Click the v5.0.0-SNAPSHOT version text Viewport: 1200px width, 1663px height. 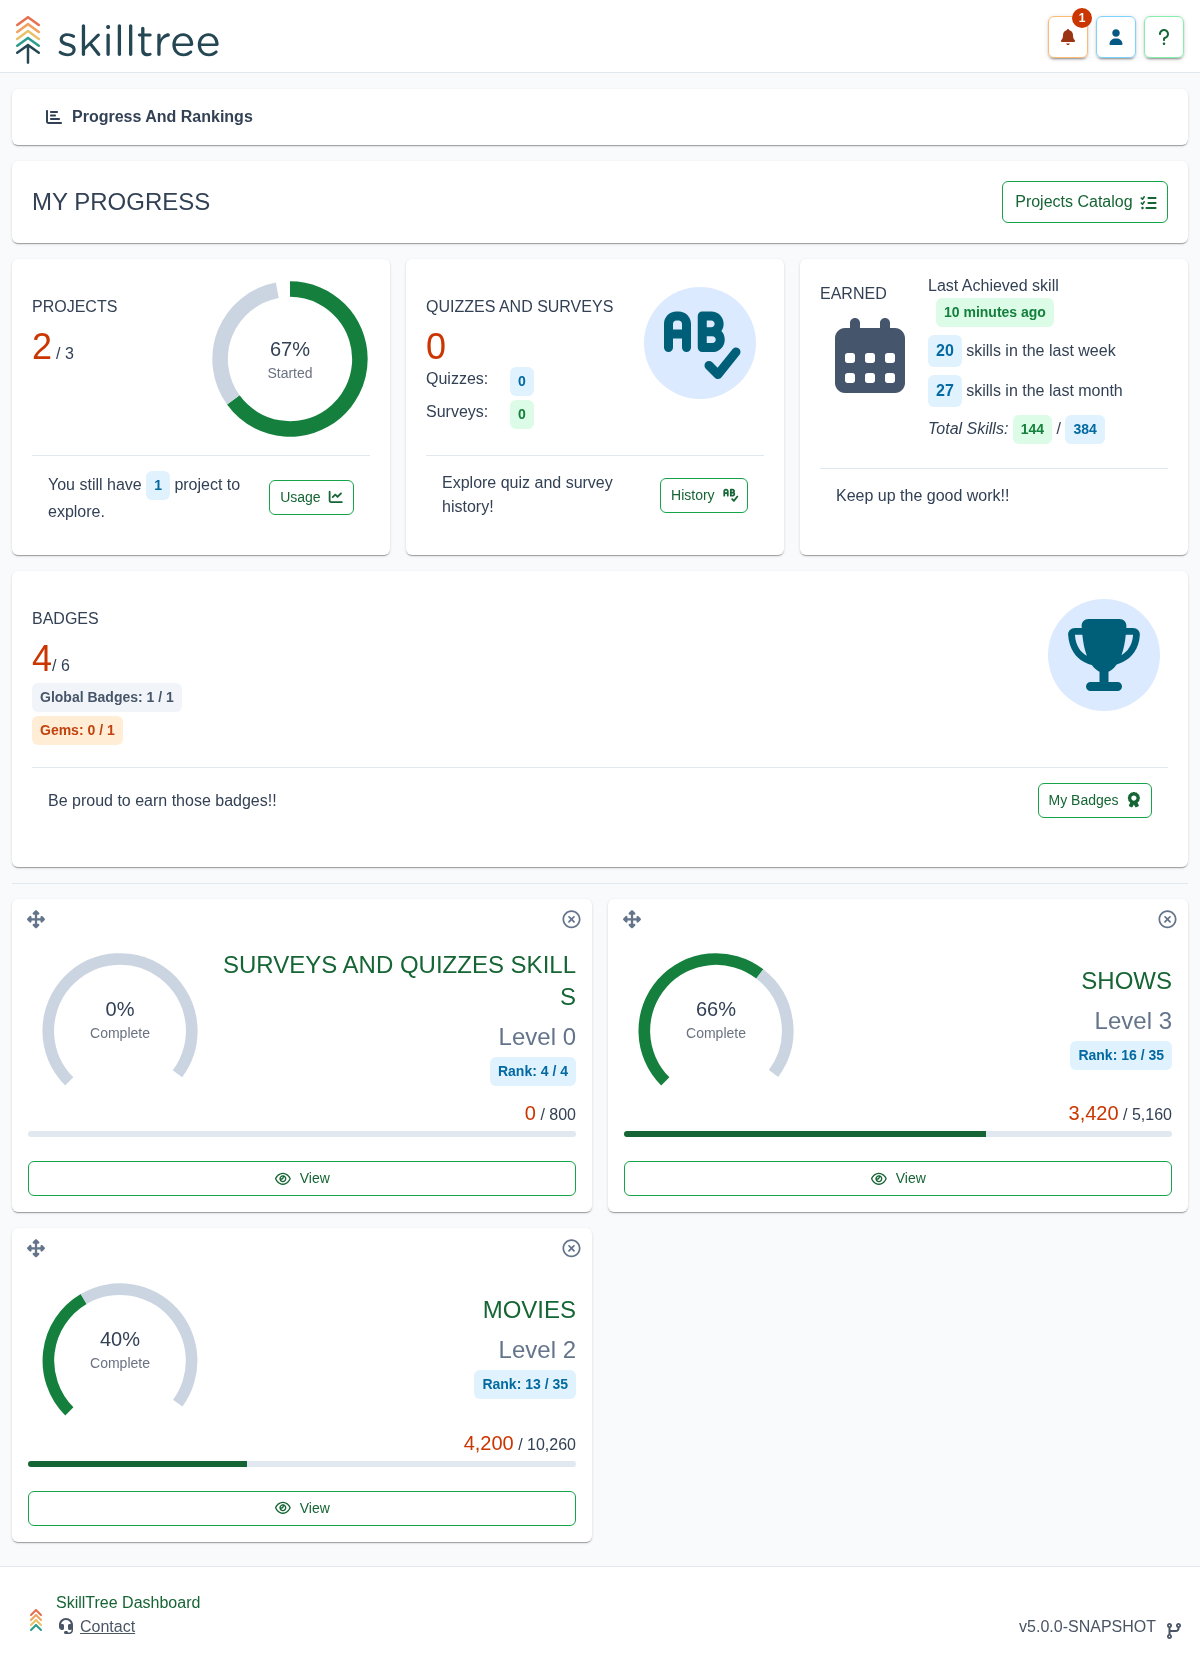click(x=1087, y=1627)
